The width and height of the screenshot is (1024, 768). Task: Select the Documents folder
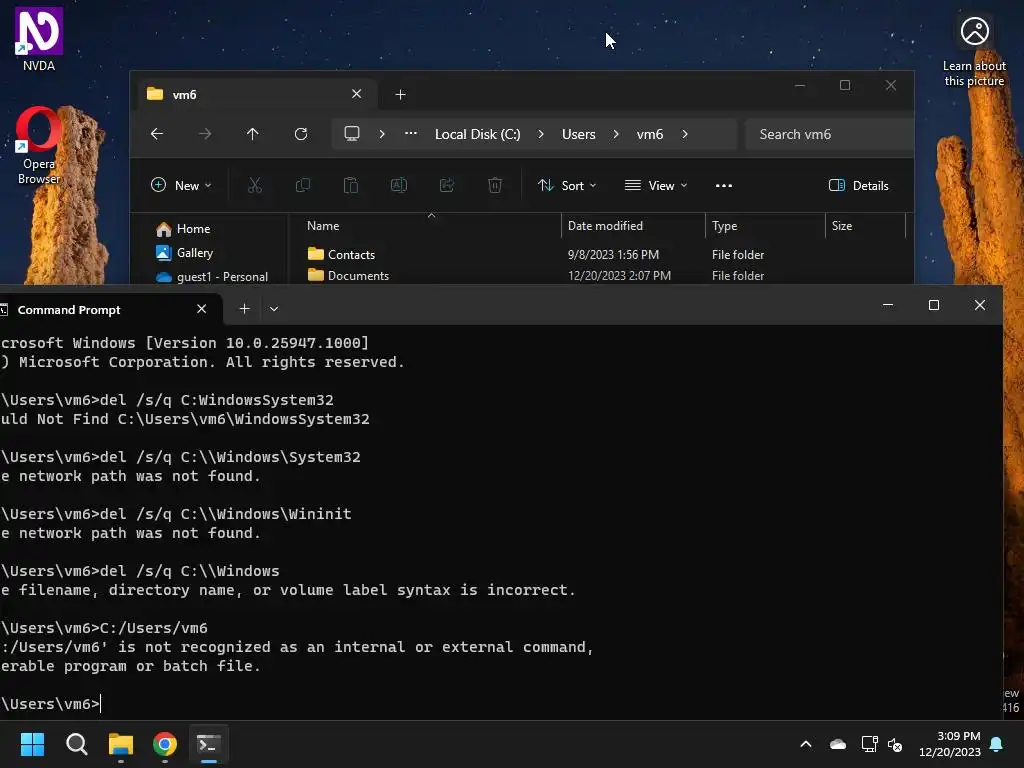click(349, 276)
